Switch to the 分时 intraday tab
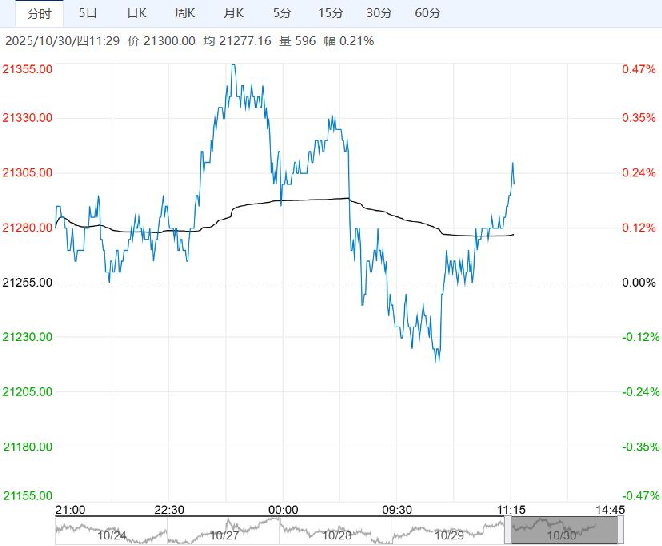Viewport: 662px width, 546px height. pyautogui.click(x=40, y=13)
